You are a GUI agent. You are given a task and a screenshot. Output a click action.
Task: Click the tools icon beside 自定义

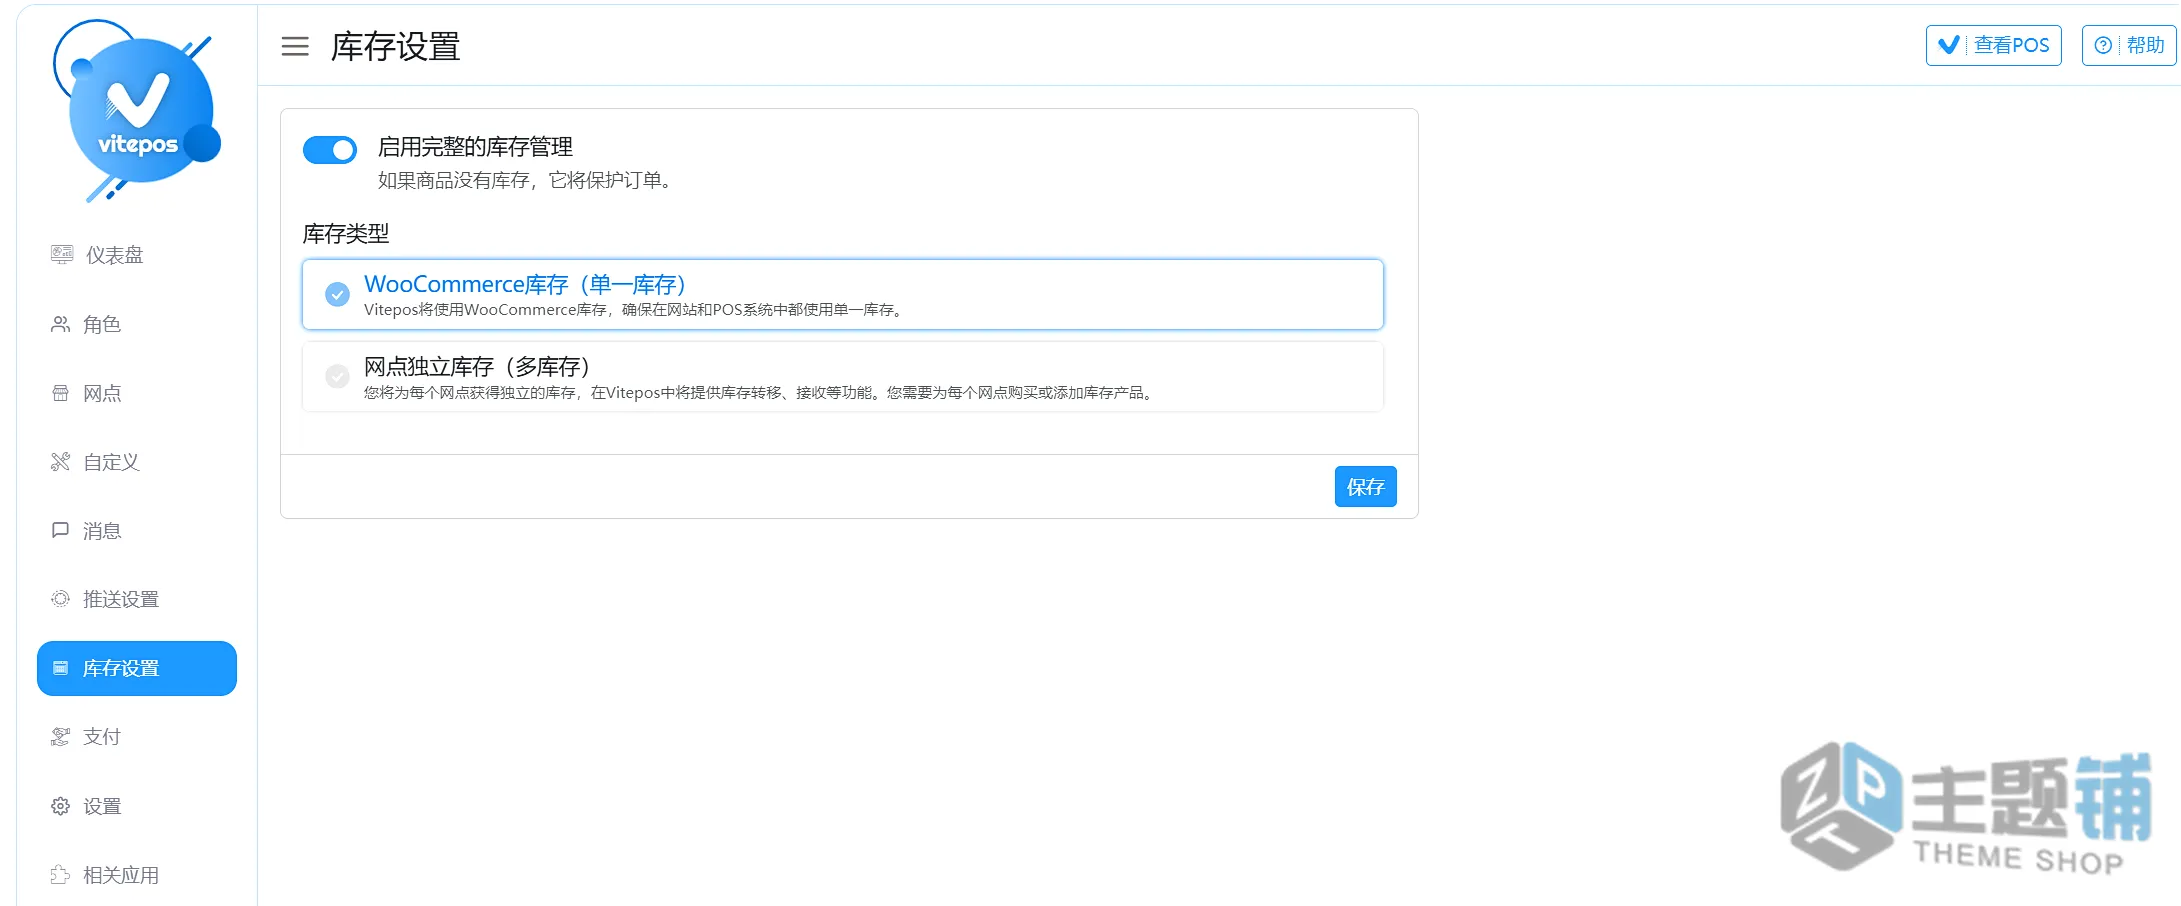(61, 461)
